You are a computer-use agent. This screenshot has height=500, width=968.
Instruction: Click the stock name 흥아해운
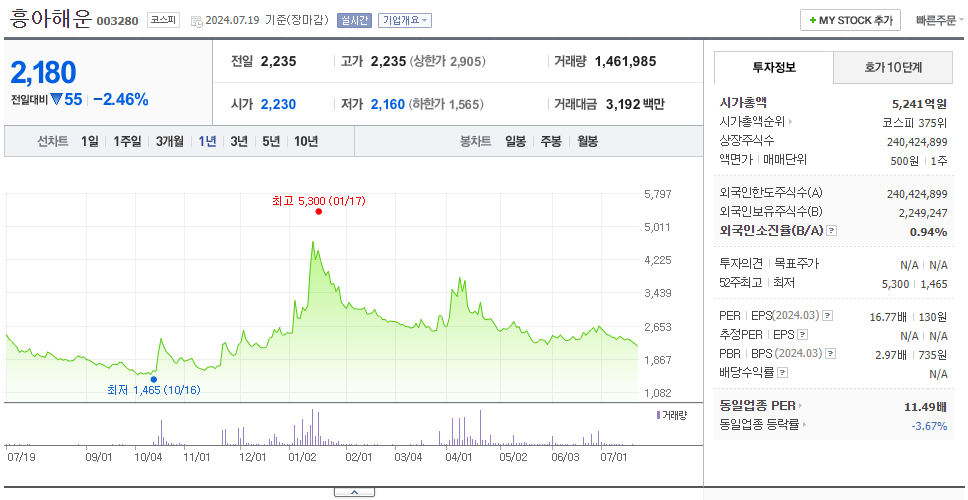(x=50, y=20)
